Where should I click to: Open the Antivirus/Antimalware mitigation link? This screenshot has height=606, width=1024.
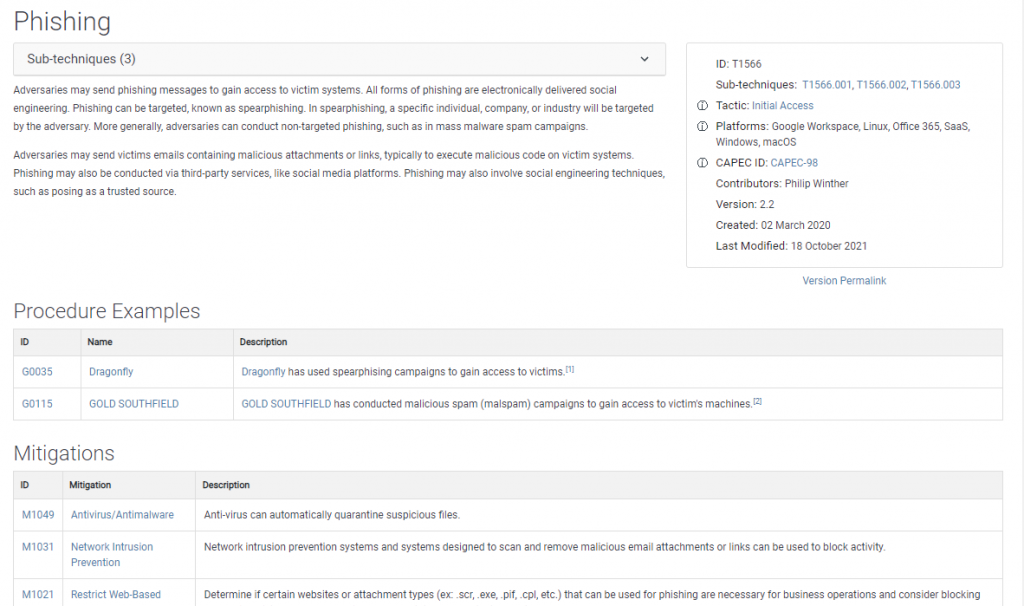[x=123, y=515]
